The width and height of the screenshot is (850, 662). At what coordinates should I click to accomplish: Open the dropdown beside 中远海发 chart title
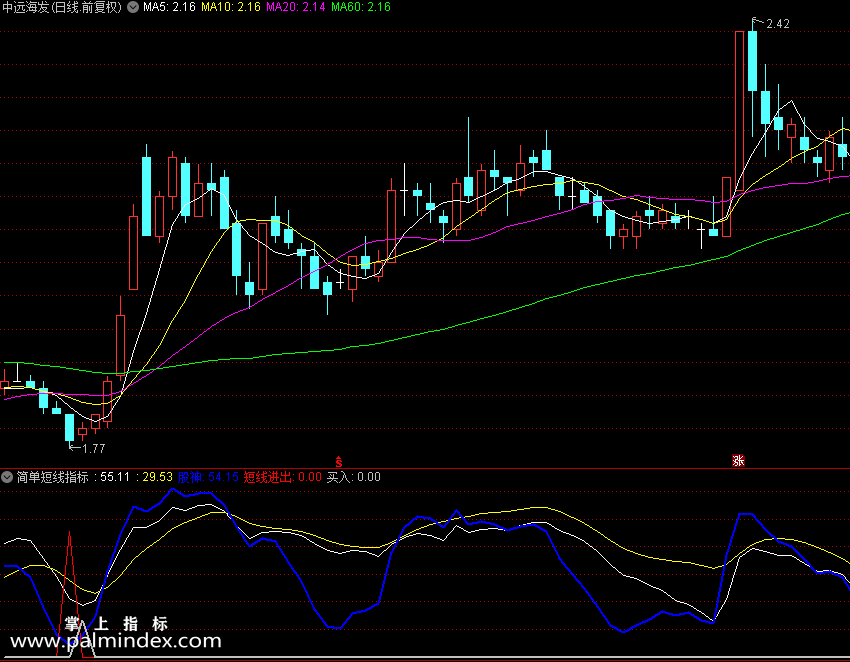[x=133, y=7]
